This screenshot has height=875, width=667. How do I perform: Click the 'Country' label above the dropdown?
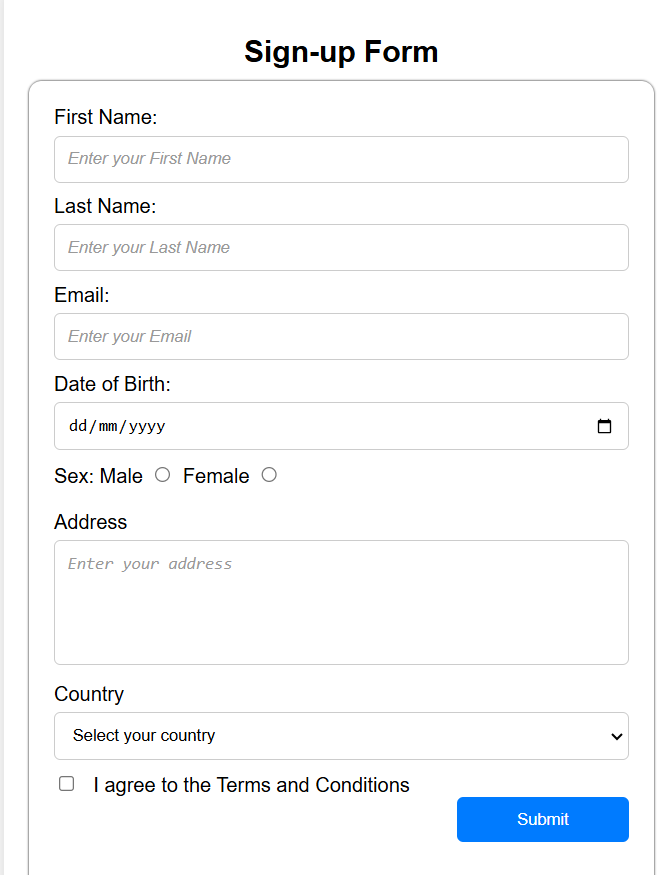89,694
